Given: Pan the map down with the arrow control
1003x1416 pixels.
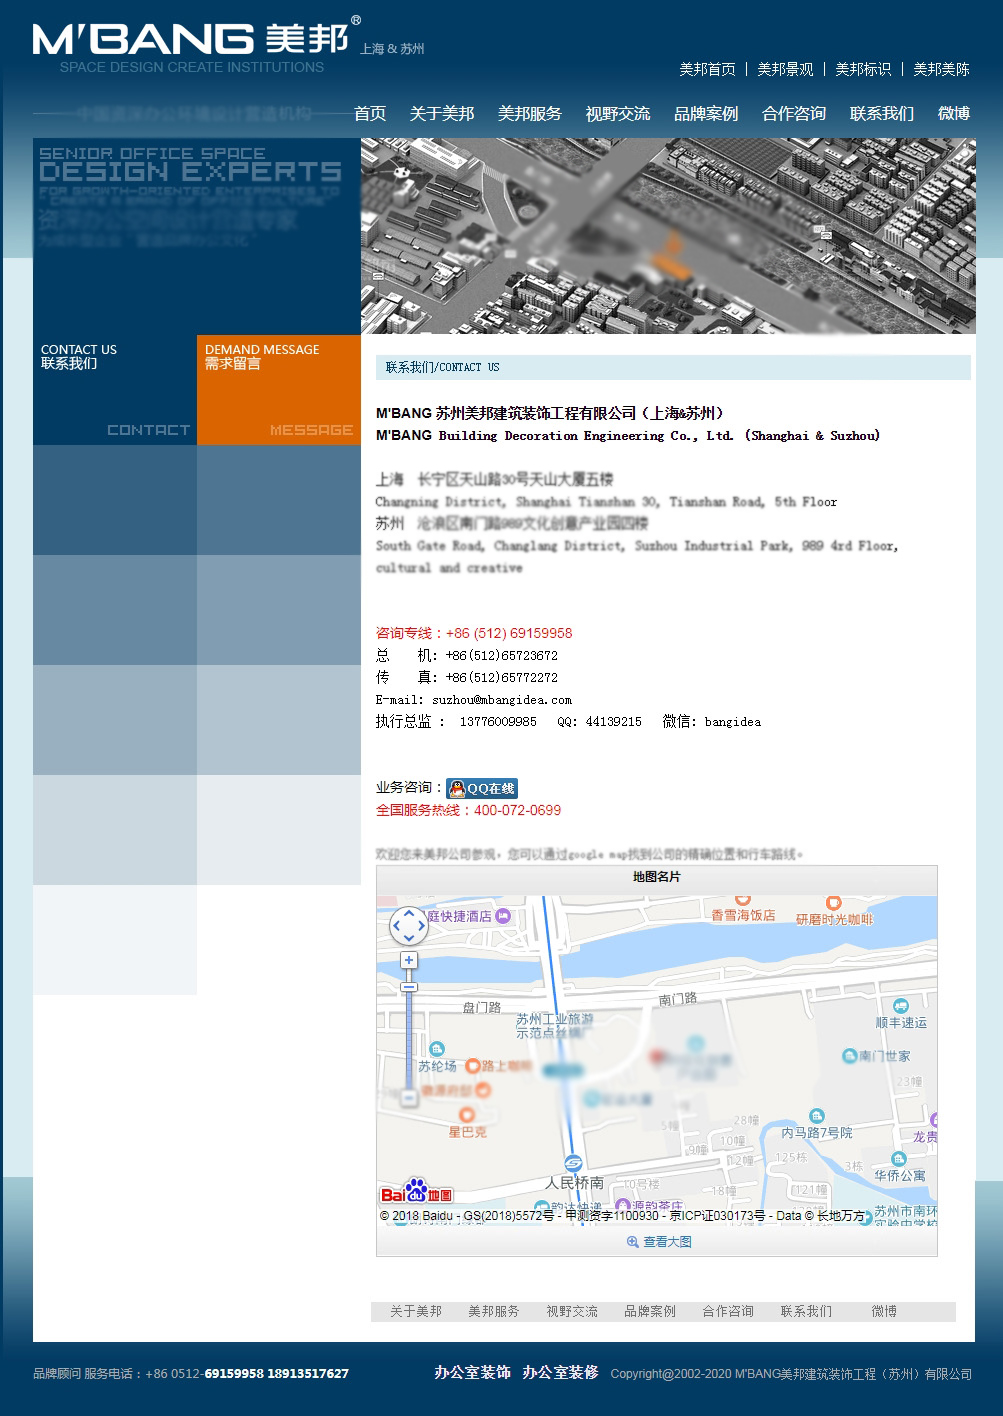Looking at the screenshot, I should pyautogui.click(x=408, y=939).
